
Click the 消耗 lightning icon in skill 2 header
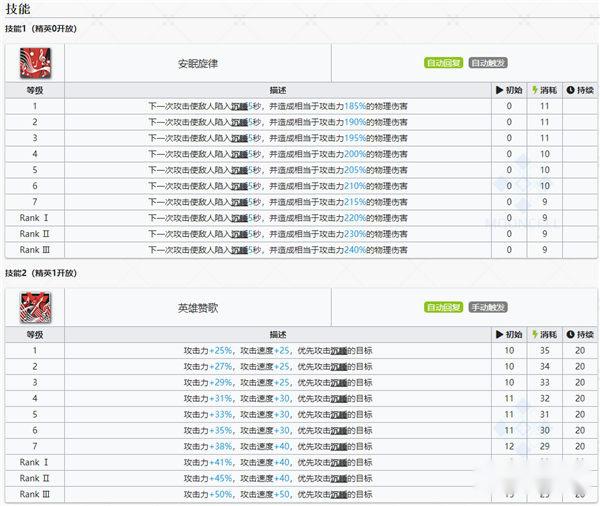coord(535,334)
